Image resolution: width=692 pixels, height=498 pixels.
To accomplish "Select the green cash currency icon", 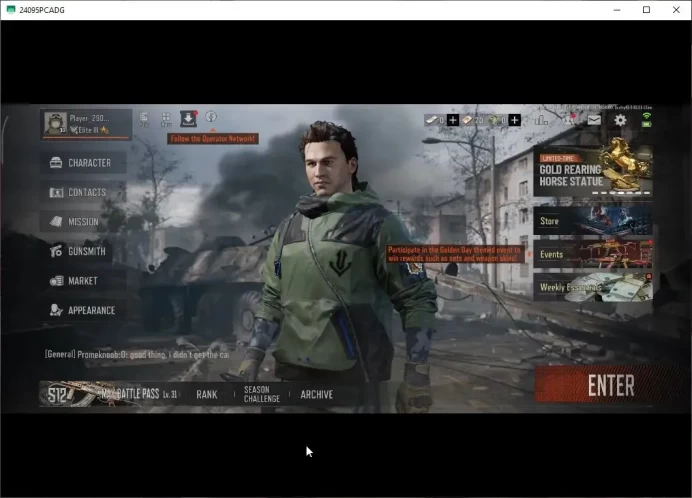I will point(493,120).
